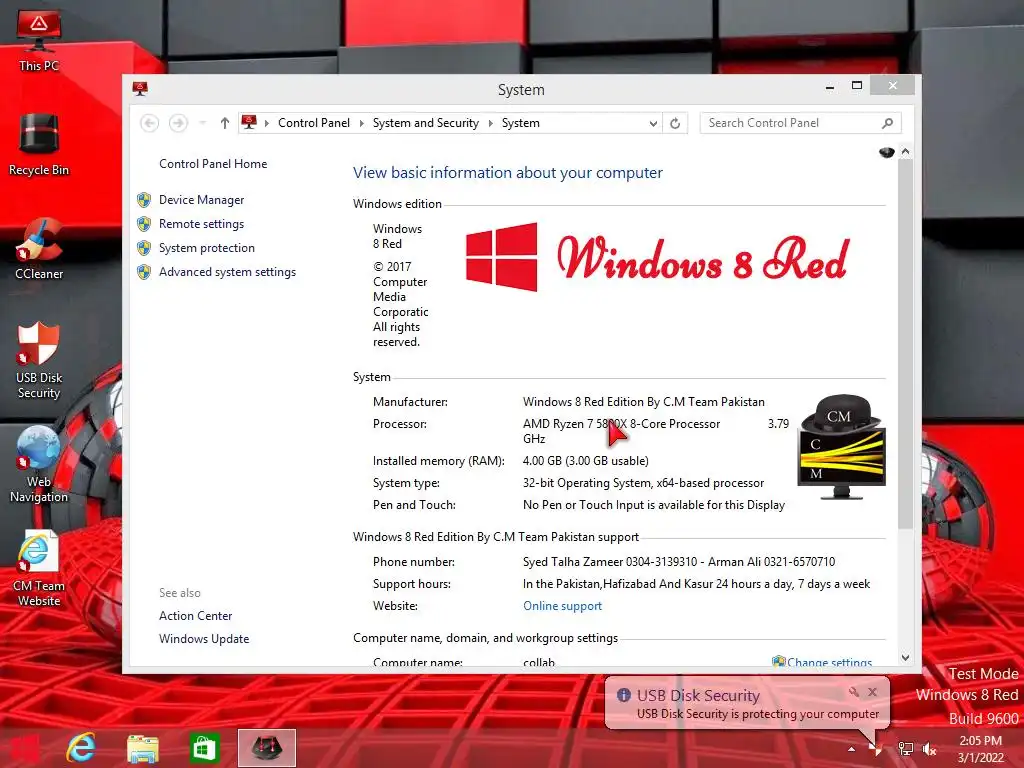1024x768 pixels.
Task: Open USB Disk Security desktop shortcut
Action: 39,360
